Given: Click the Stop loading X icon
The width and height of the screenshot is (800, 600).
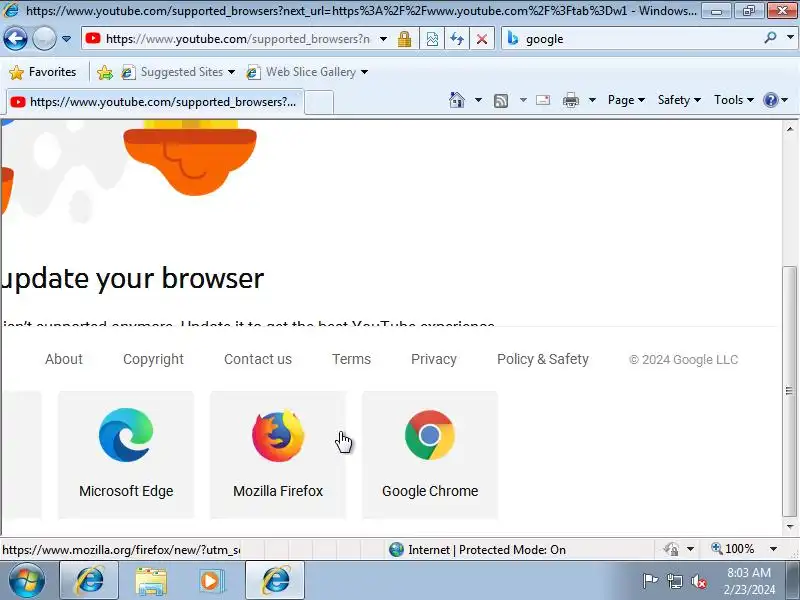Looking at the screenshot, I should point(482,39).
